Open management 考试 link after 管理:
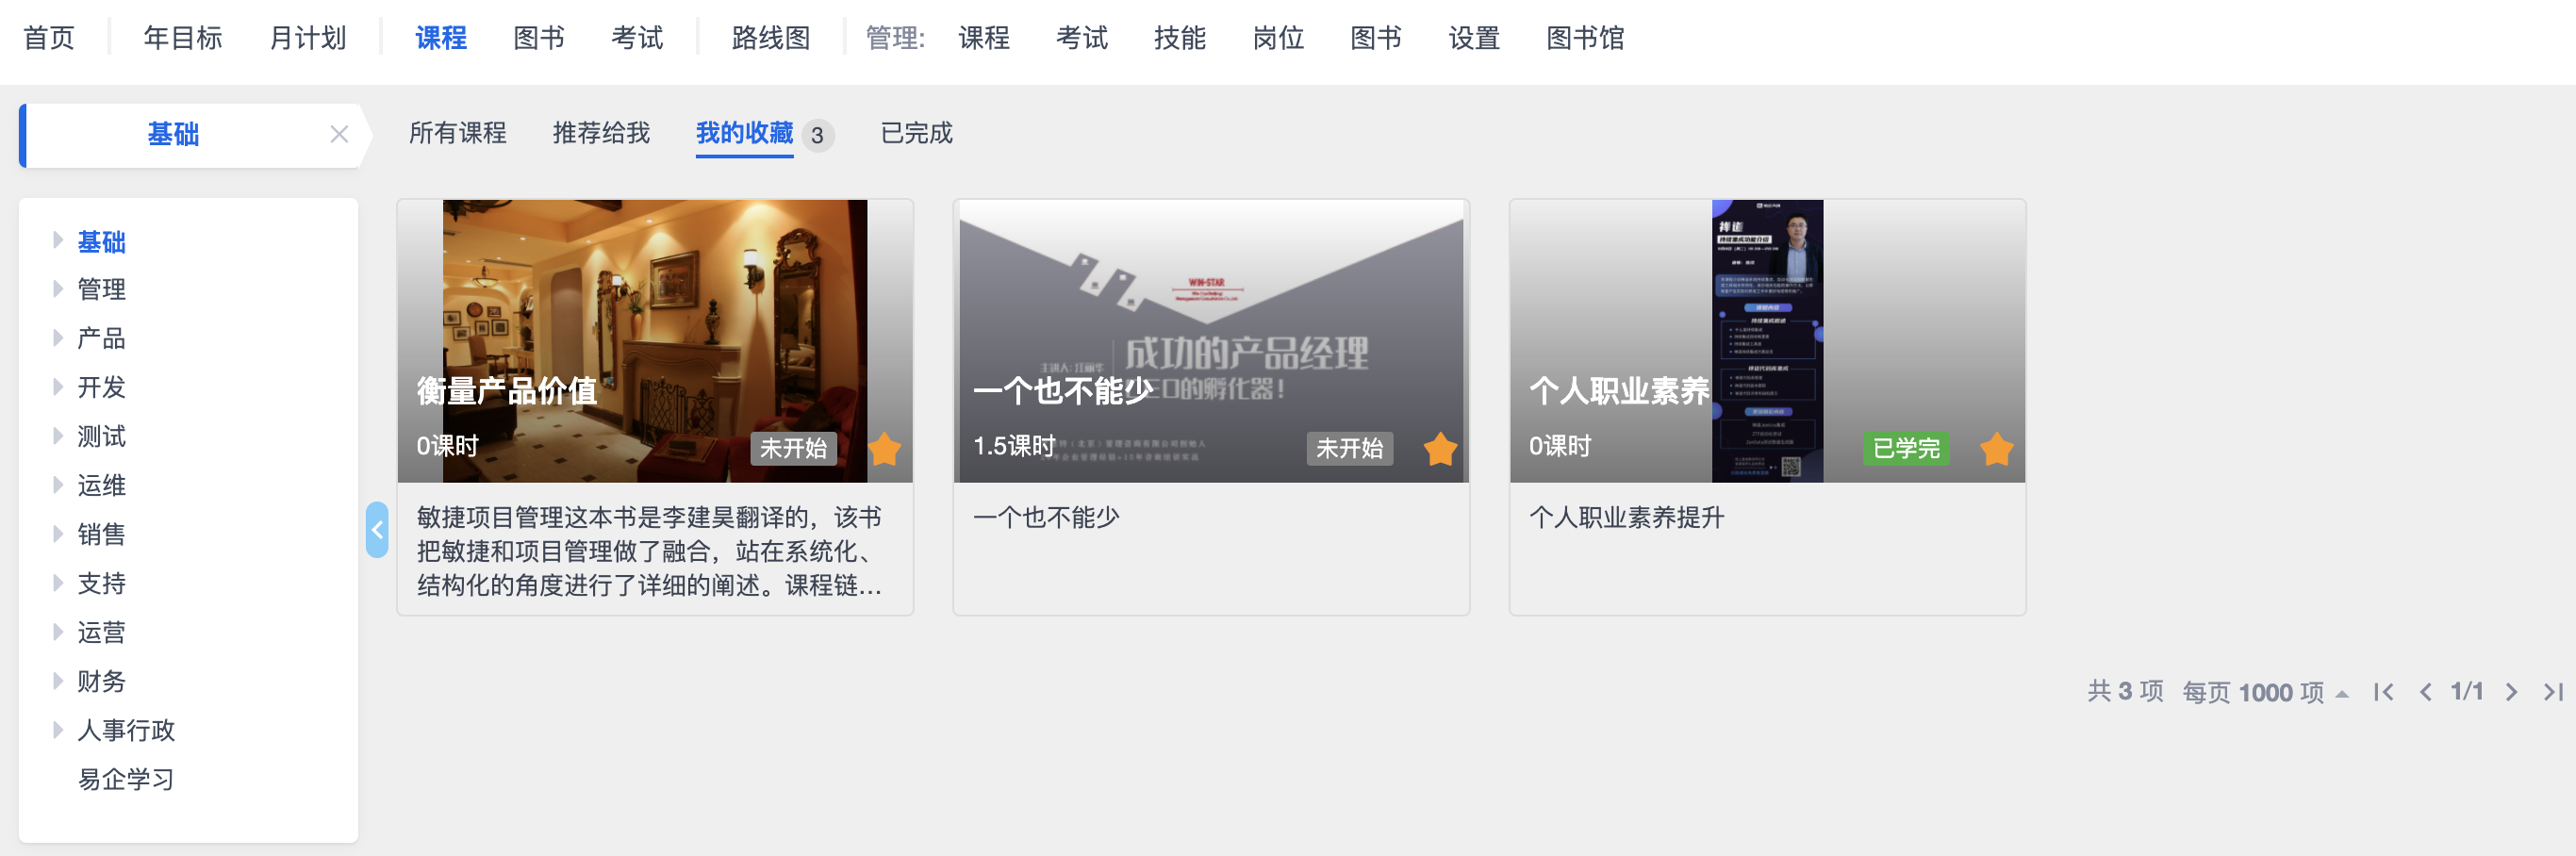Viewport: 2576px width, 856px height. 1082,38
